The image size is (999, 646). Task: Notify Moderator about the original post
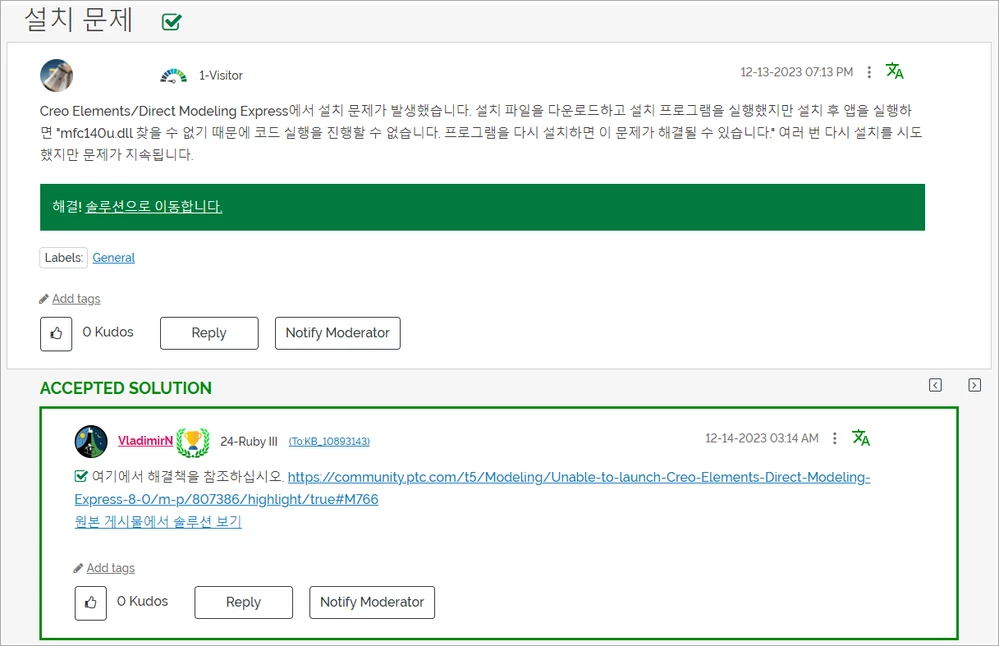tap(338, 333)
